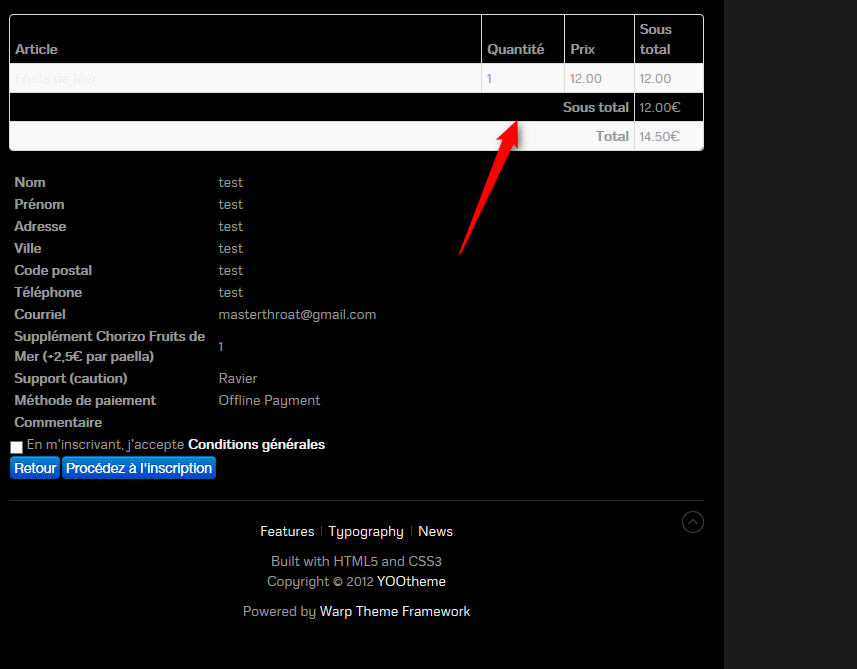
Task: Click the Prix column header
Action: tap(582, 49)
